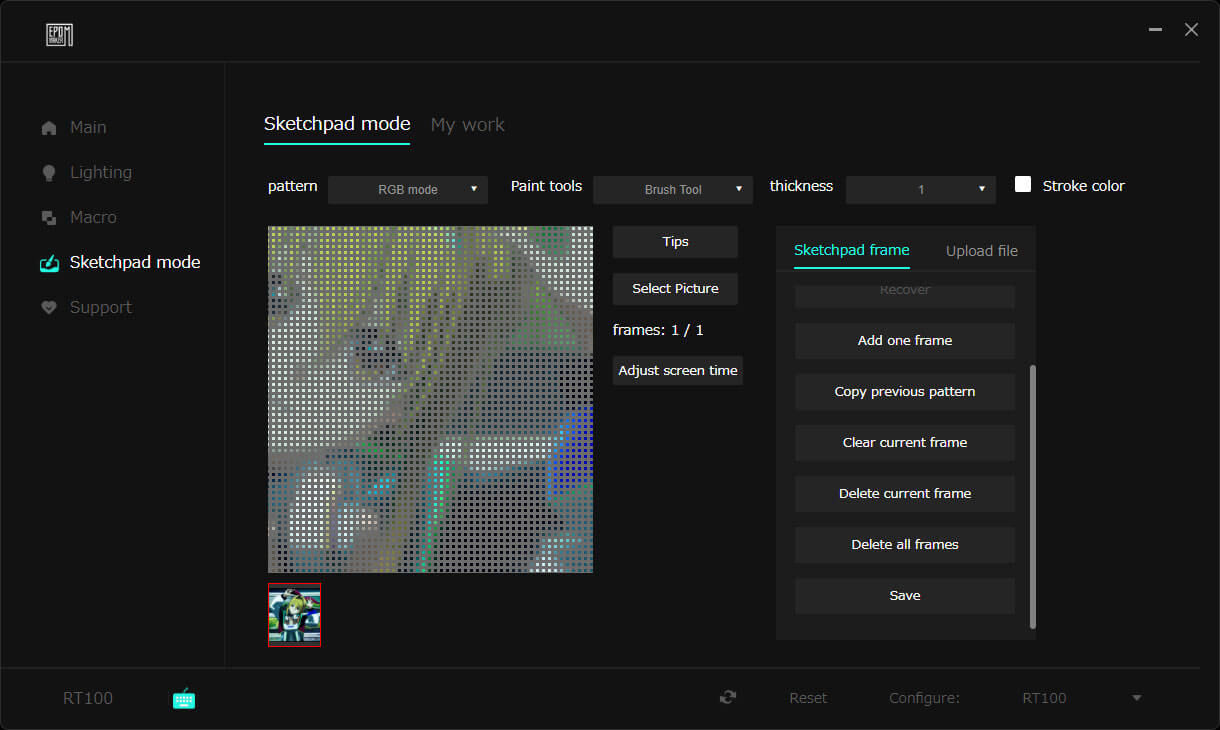Click the Epomaker logo icon

click(59, 35)
